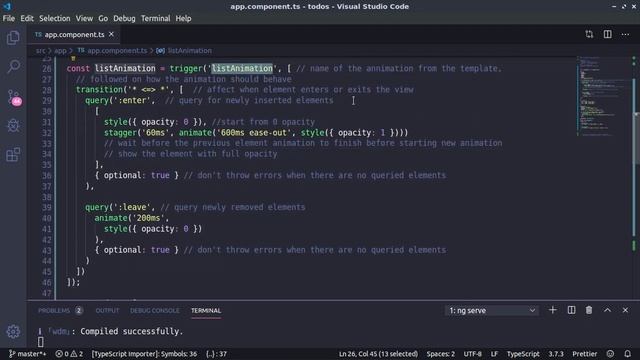Click Ln 26, Col 45 status entry

point(378,354)
